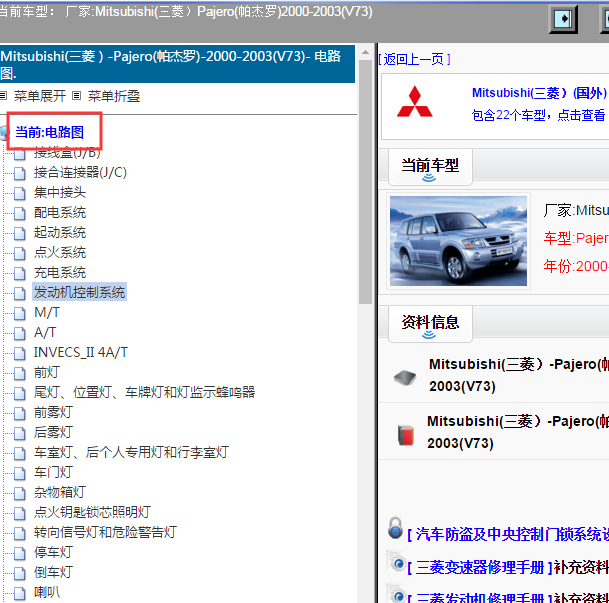This screenshot has height=603, width=609.
Task: Click the Pajero vehicle thumbnail image
Action: pyautogui.click(x=458, y=241)
